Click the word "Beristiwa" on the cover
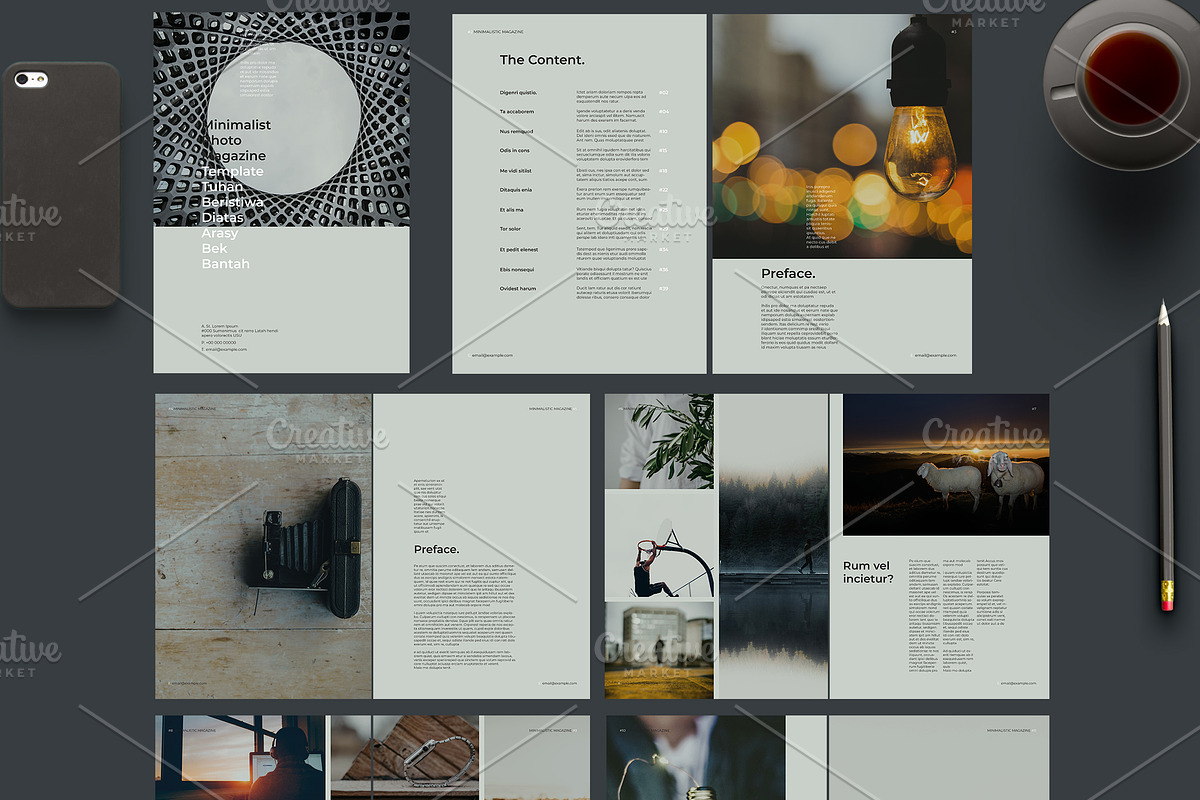 coord(233,202)
